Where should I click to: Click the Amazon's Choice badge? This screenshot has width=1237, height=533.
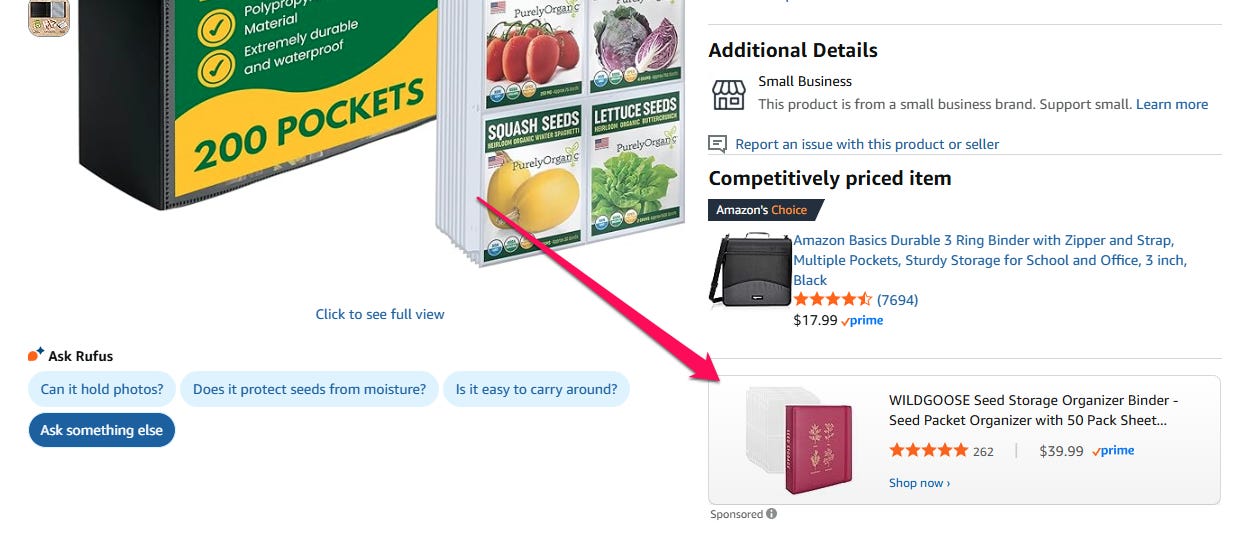(x=765, y=210)
